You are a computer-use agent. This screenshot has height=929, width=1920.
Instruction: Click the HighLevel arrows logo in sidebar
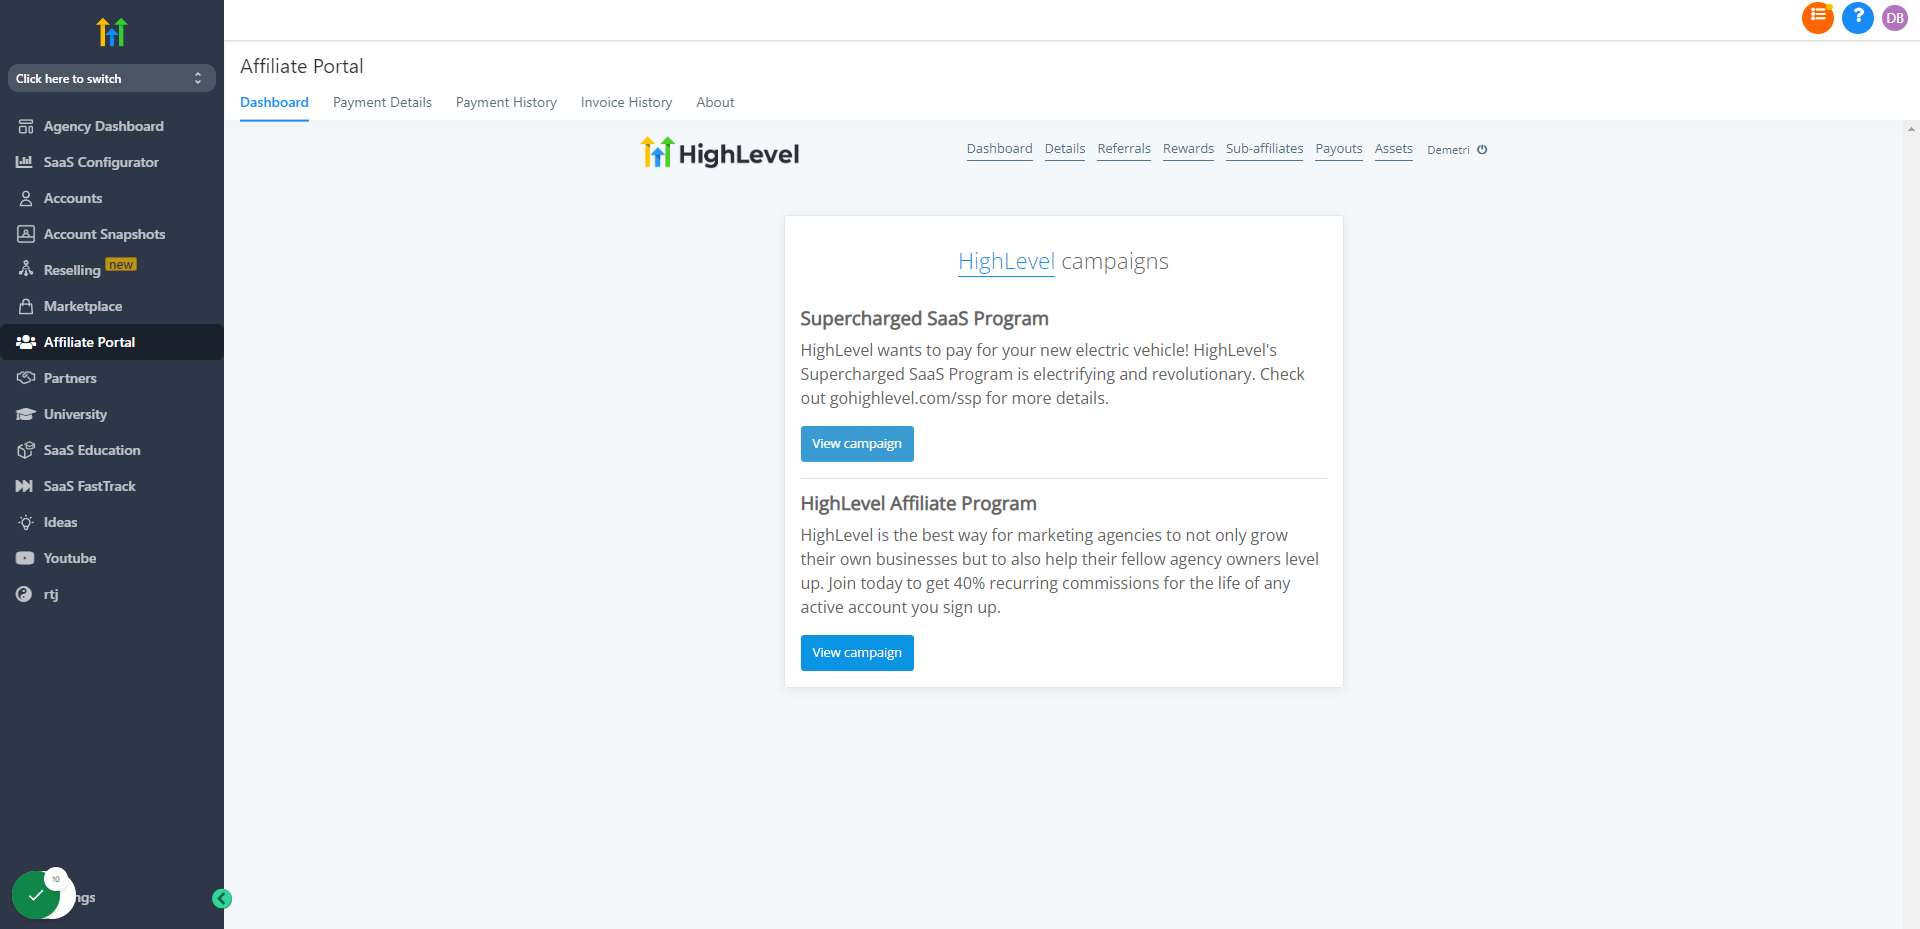click(112, 32)
